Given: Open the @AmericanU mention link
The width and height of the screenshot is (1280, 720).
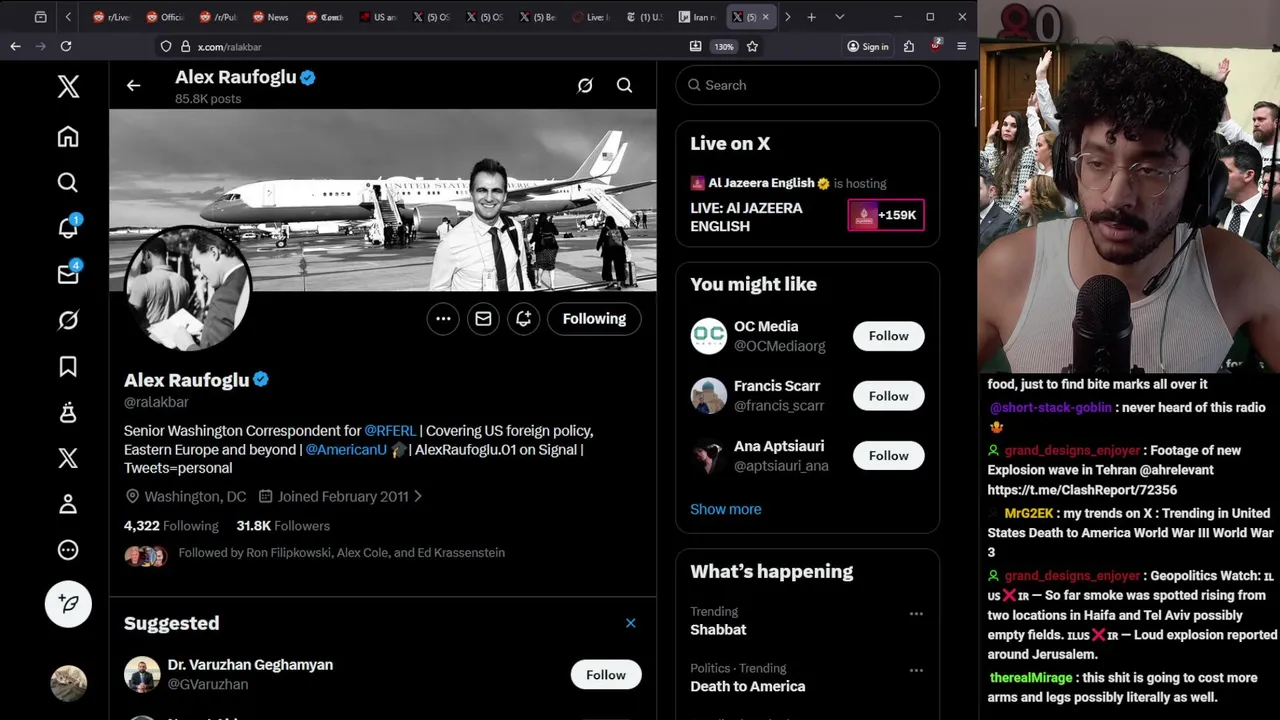Looking at the screenshot, I should (346, 450).
